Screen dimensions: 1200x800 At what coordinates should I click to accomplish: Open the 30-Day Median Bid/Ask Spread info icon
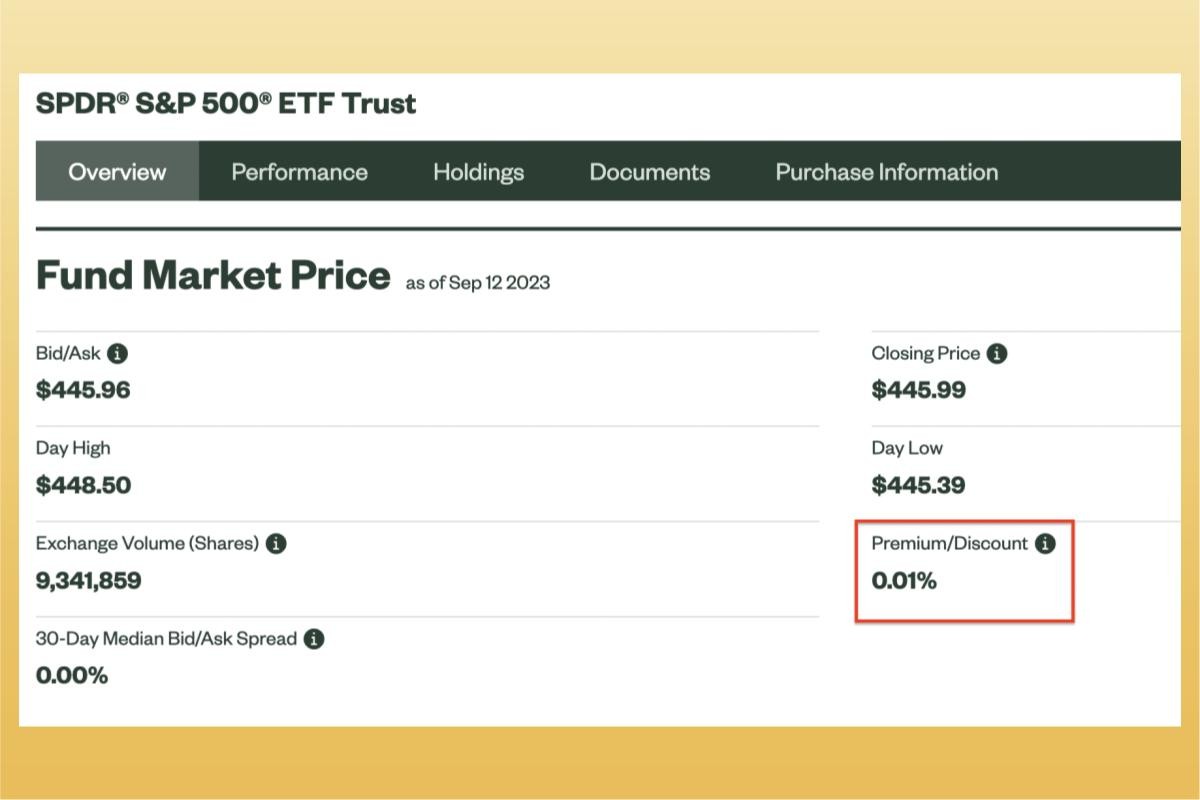(x=312, y=638)
